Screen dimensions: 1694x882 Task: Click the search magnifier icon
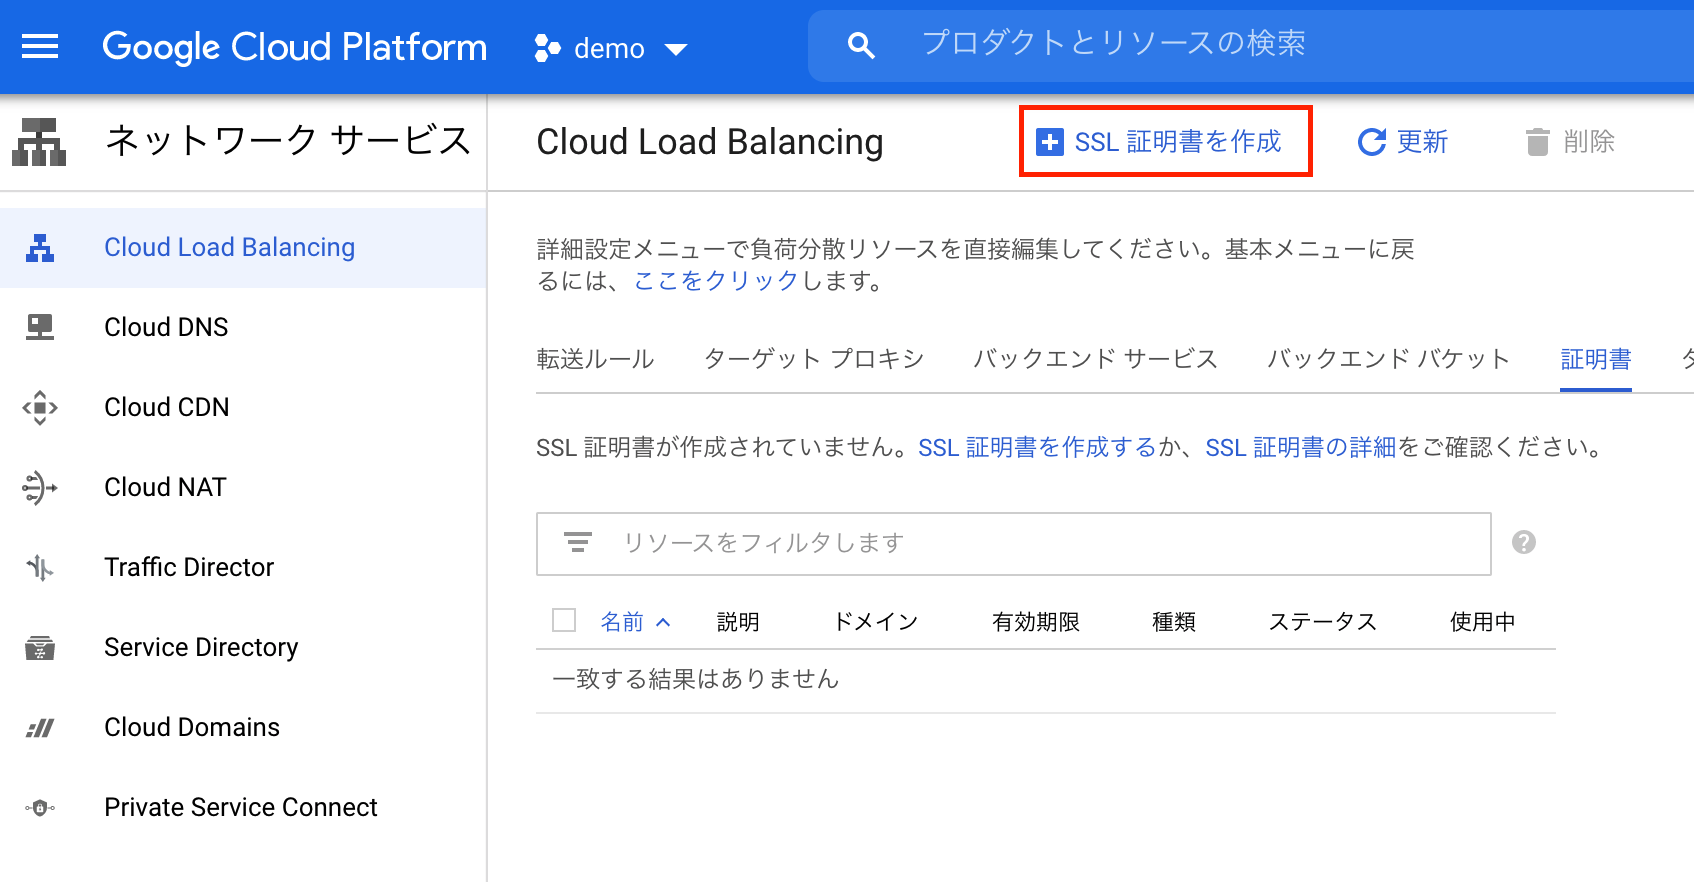[861, 45]
